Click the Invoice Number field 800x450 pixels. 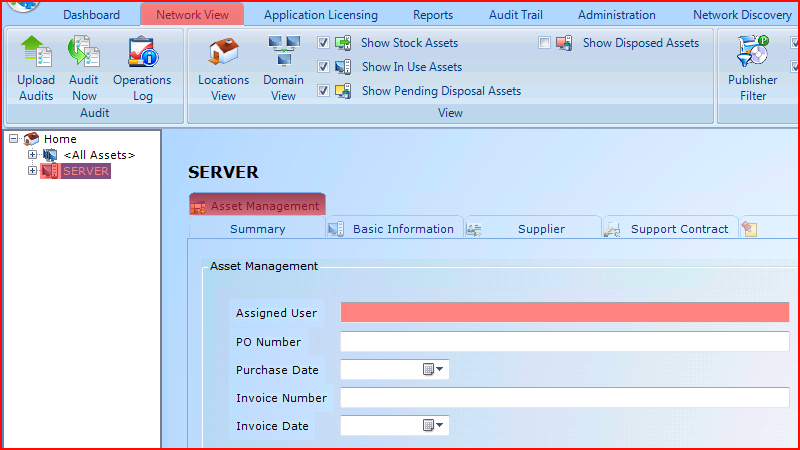(565, 397)
